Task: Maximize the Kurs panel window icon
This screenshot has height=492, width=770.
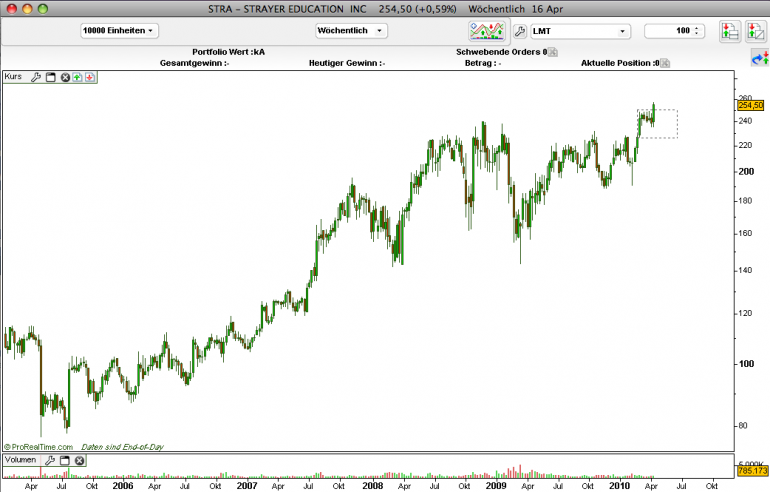Action: (51, 77)
